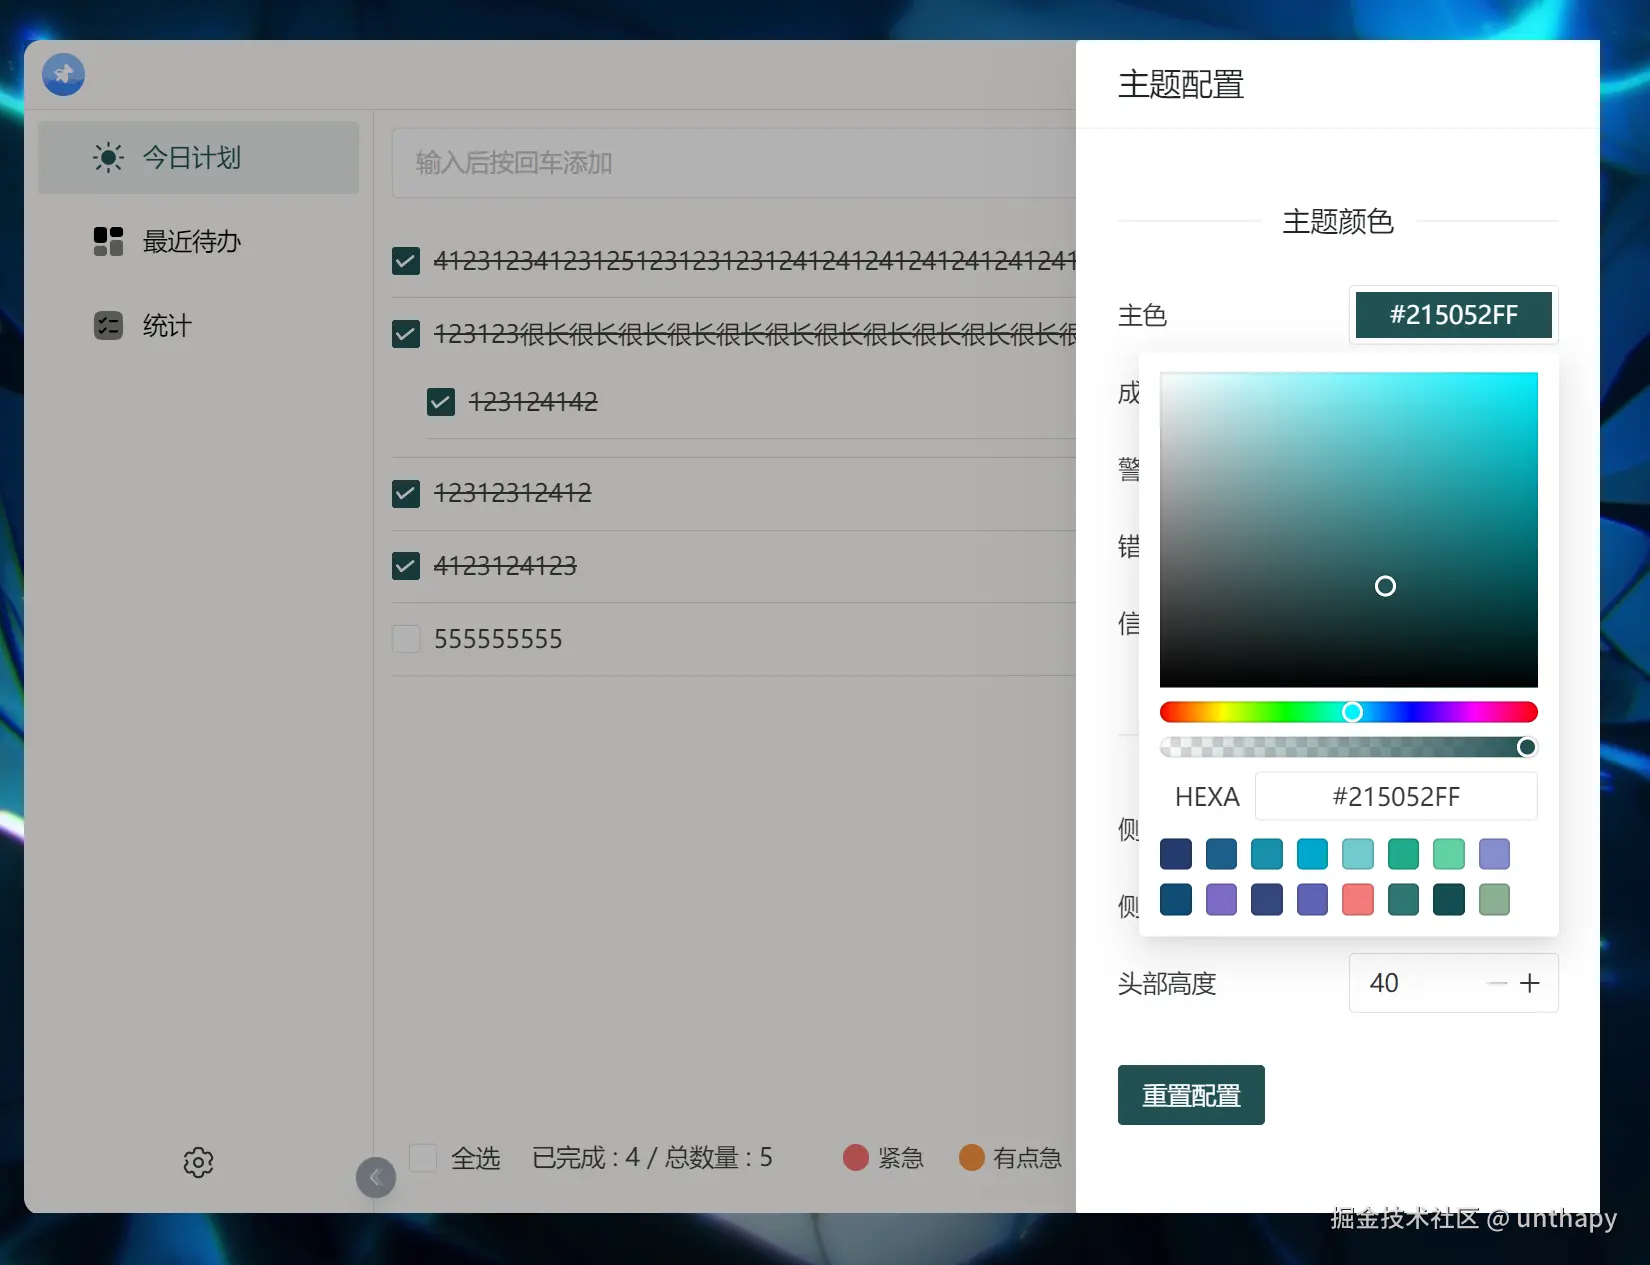Collapse the sidebar with the round arrow button
The image size is (1650, 1265).
376,1177
